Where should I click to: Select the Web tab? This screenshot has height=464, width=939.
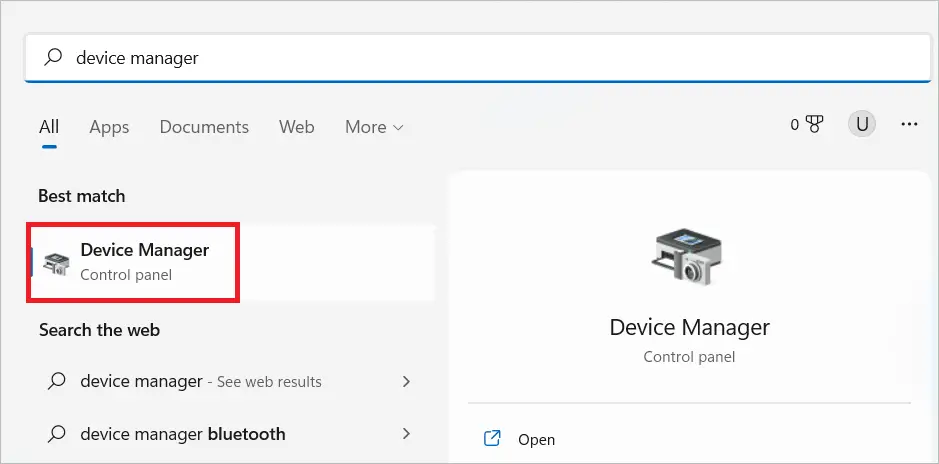[x=296, y=127]
